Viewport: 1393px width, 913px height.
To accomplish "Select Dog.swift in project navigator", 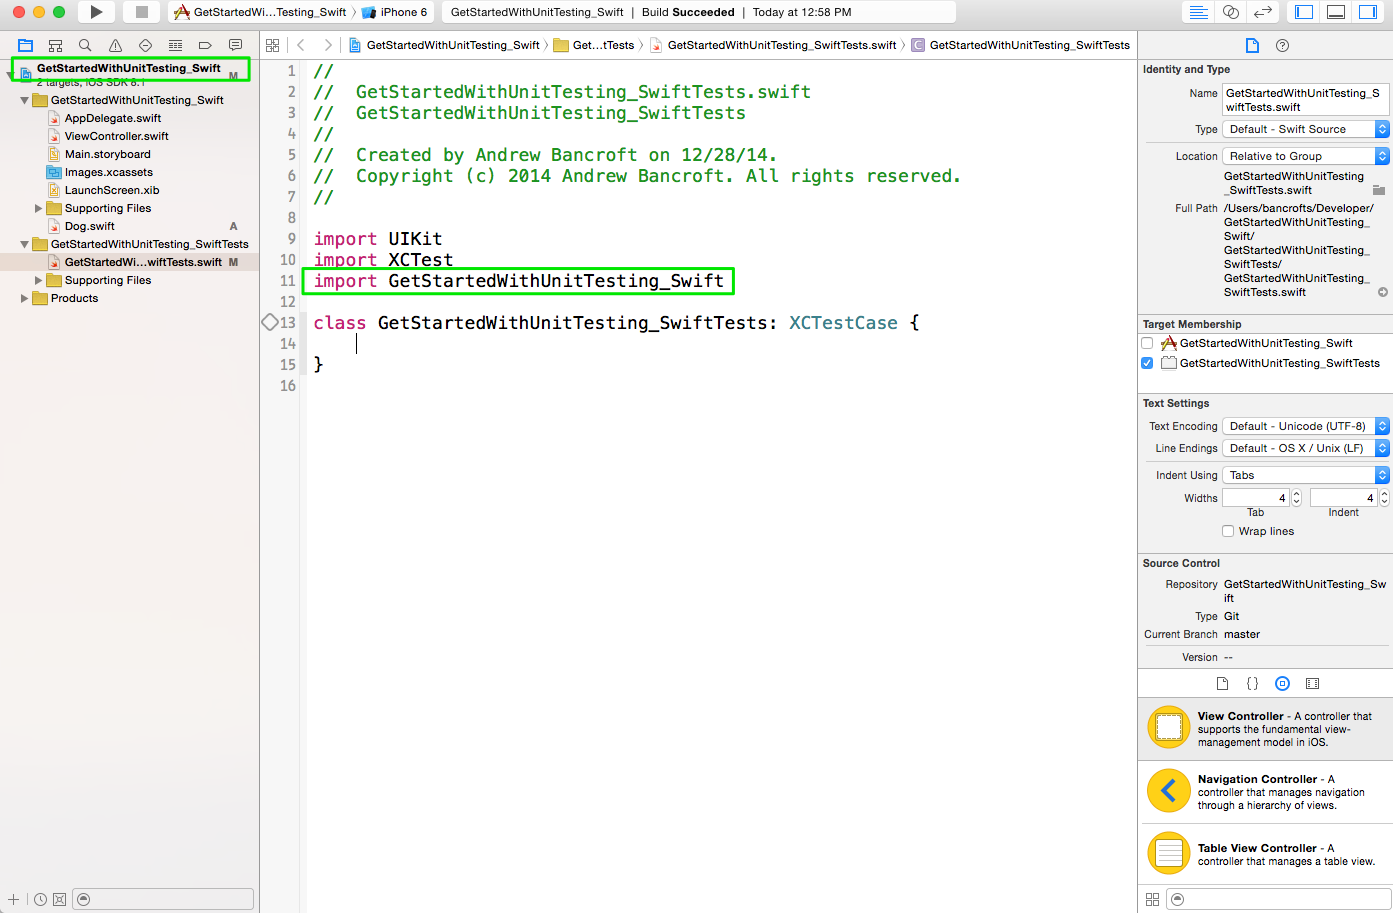I will [x=90, y=226].
